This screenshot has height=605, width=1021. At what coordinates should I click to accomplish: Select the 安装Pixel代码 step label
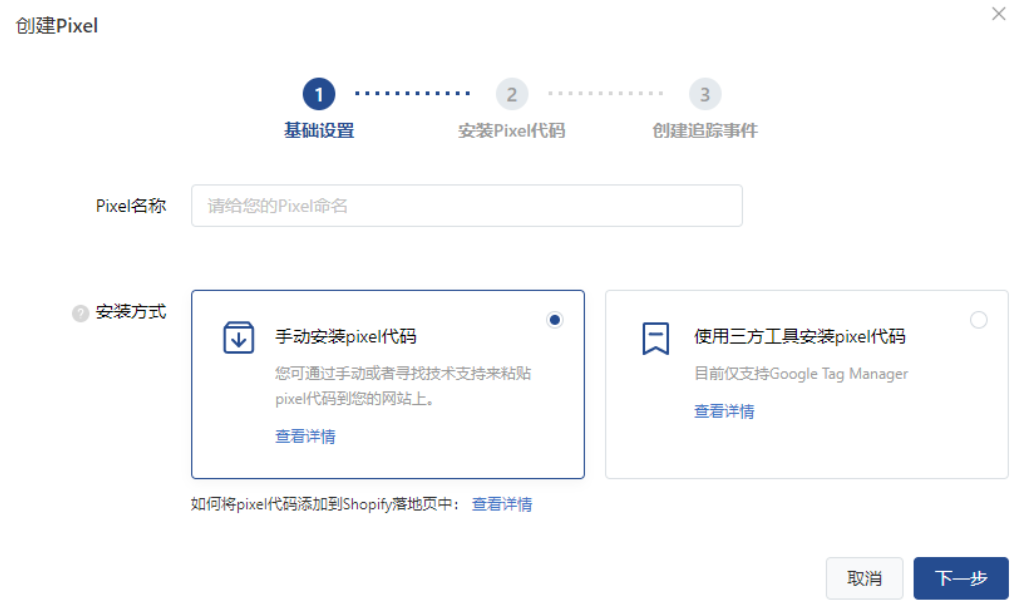pos(512,131)
